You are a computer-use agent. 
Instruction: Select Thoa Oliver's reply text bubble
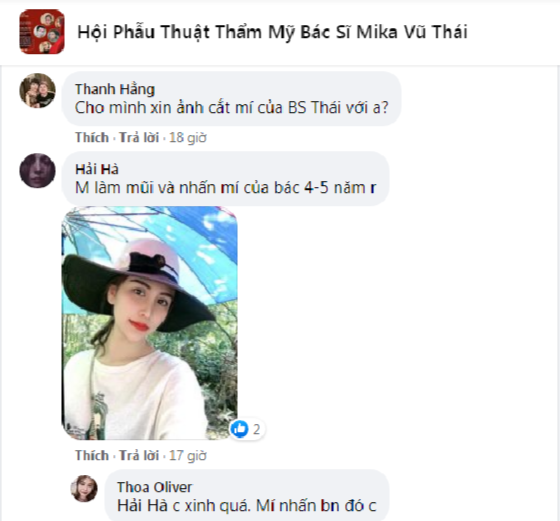247,495
